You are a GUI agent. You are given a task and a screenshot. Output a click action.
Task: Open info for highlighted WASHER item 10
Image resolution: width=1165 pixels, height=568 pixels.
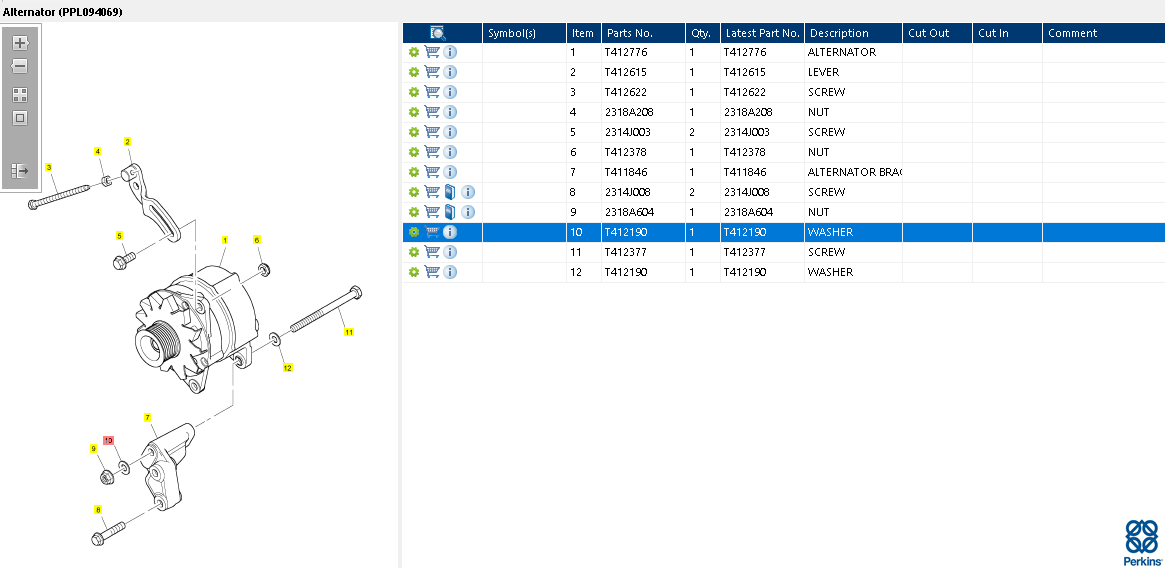[x=450, y=232]
